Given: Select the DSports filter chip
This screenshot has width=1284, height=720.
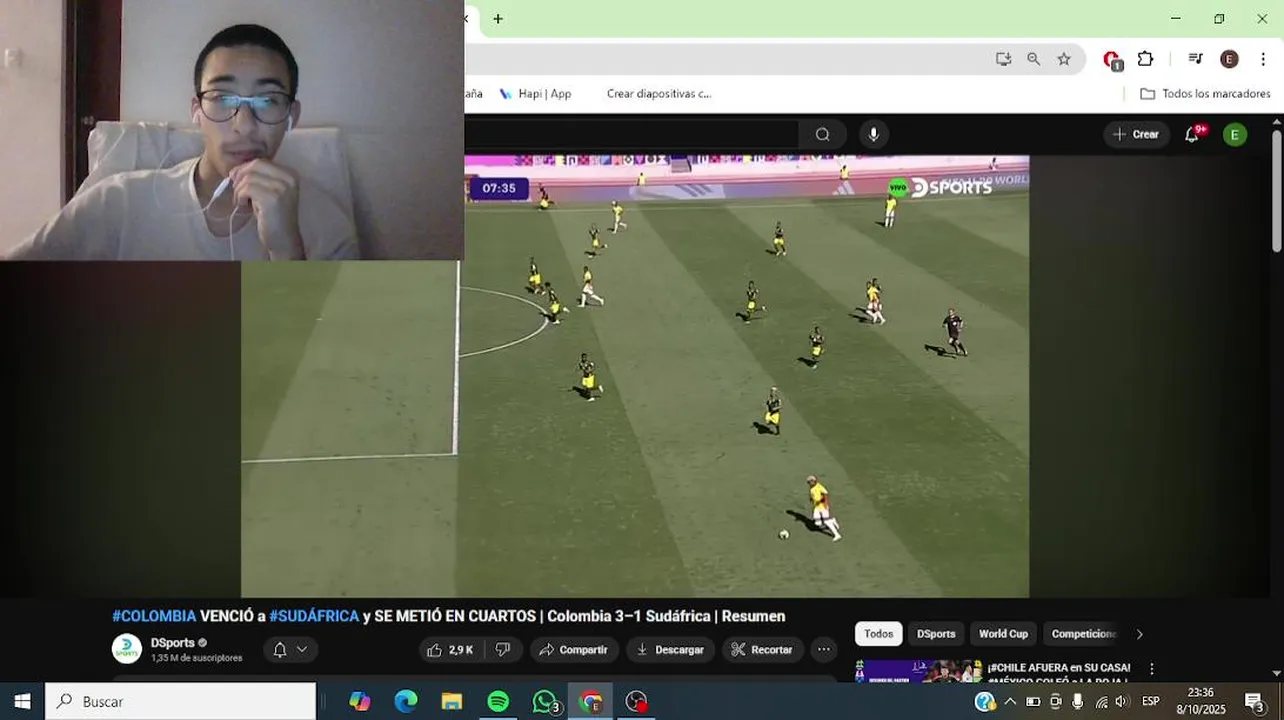Looking at the screenshot, I should [x=936, y=634].
